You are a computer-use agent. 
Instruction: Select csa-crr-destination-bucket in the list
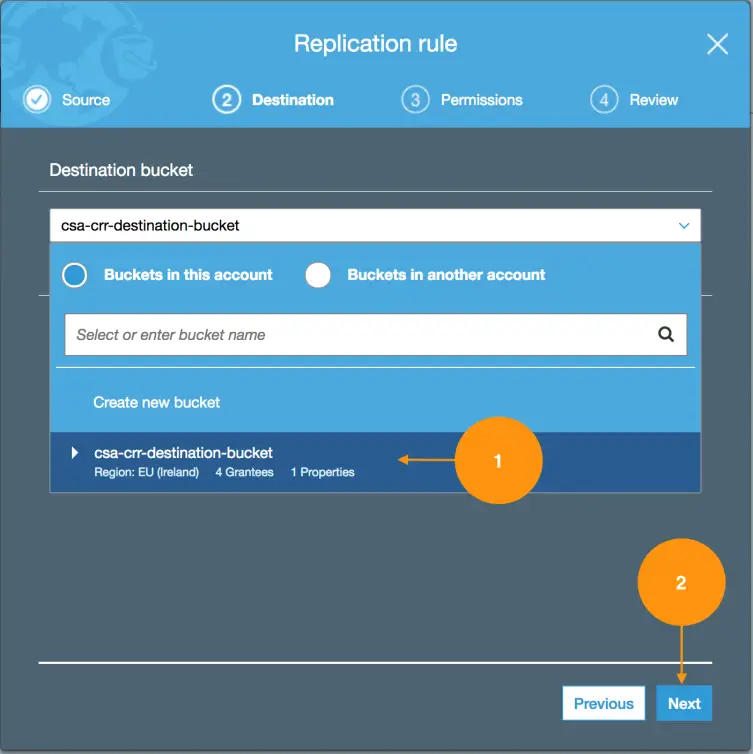(375, 462)
